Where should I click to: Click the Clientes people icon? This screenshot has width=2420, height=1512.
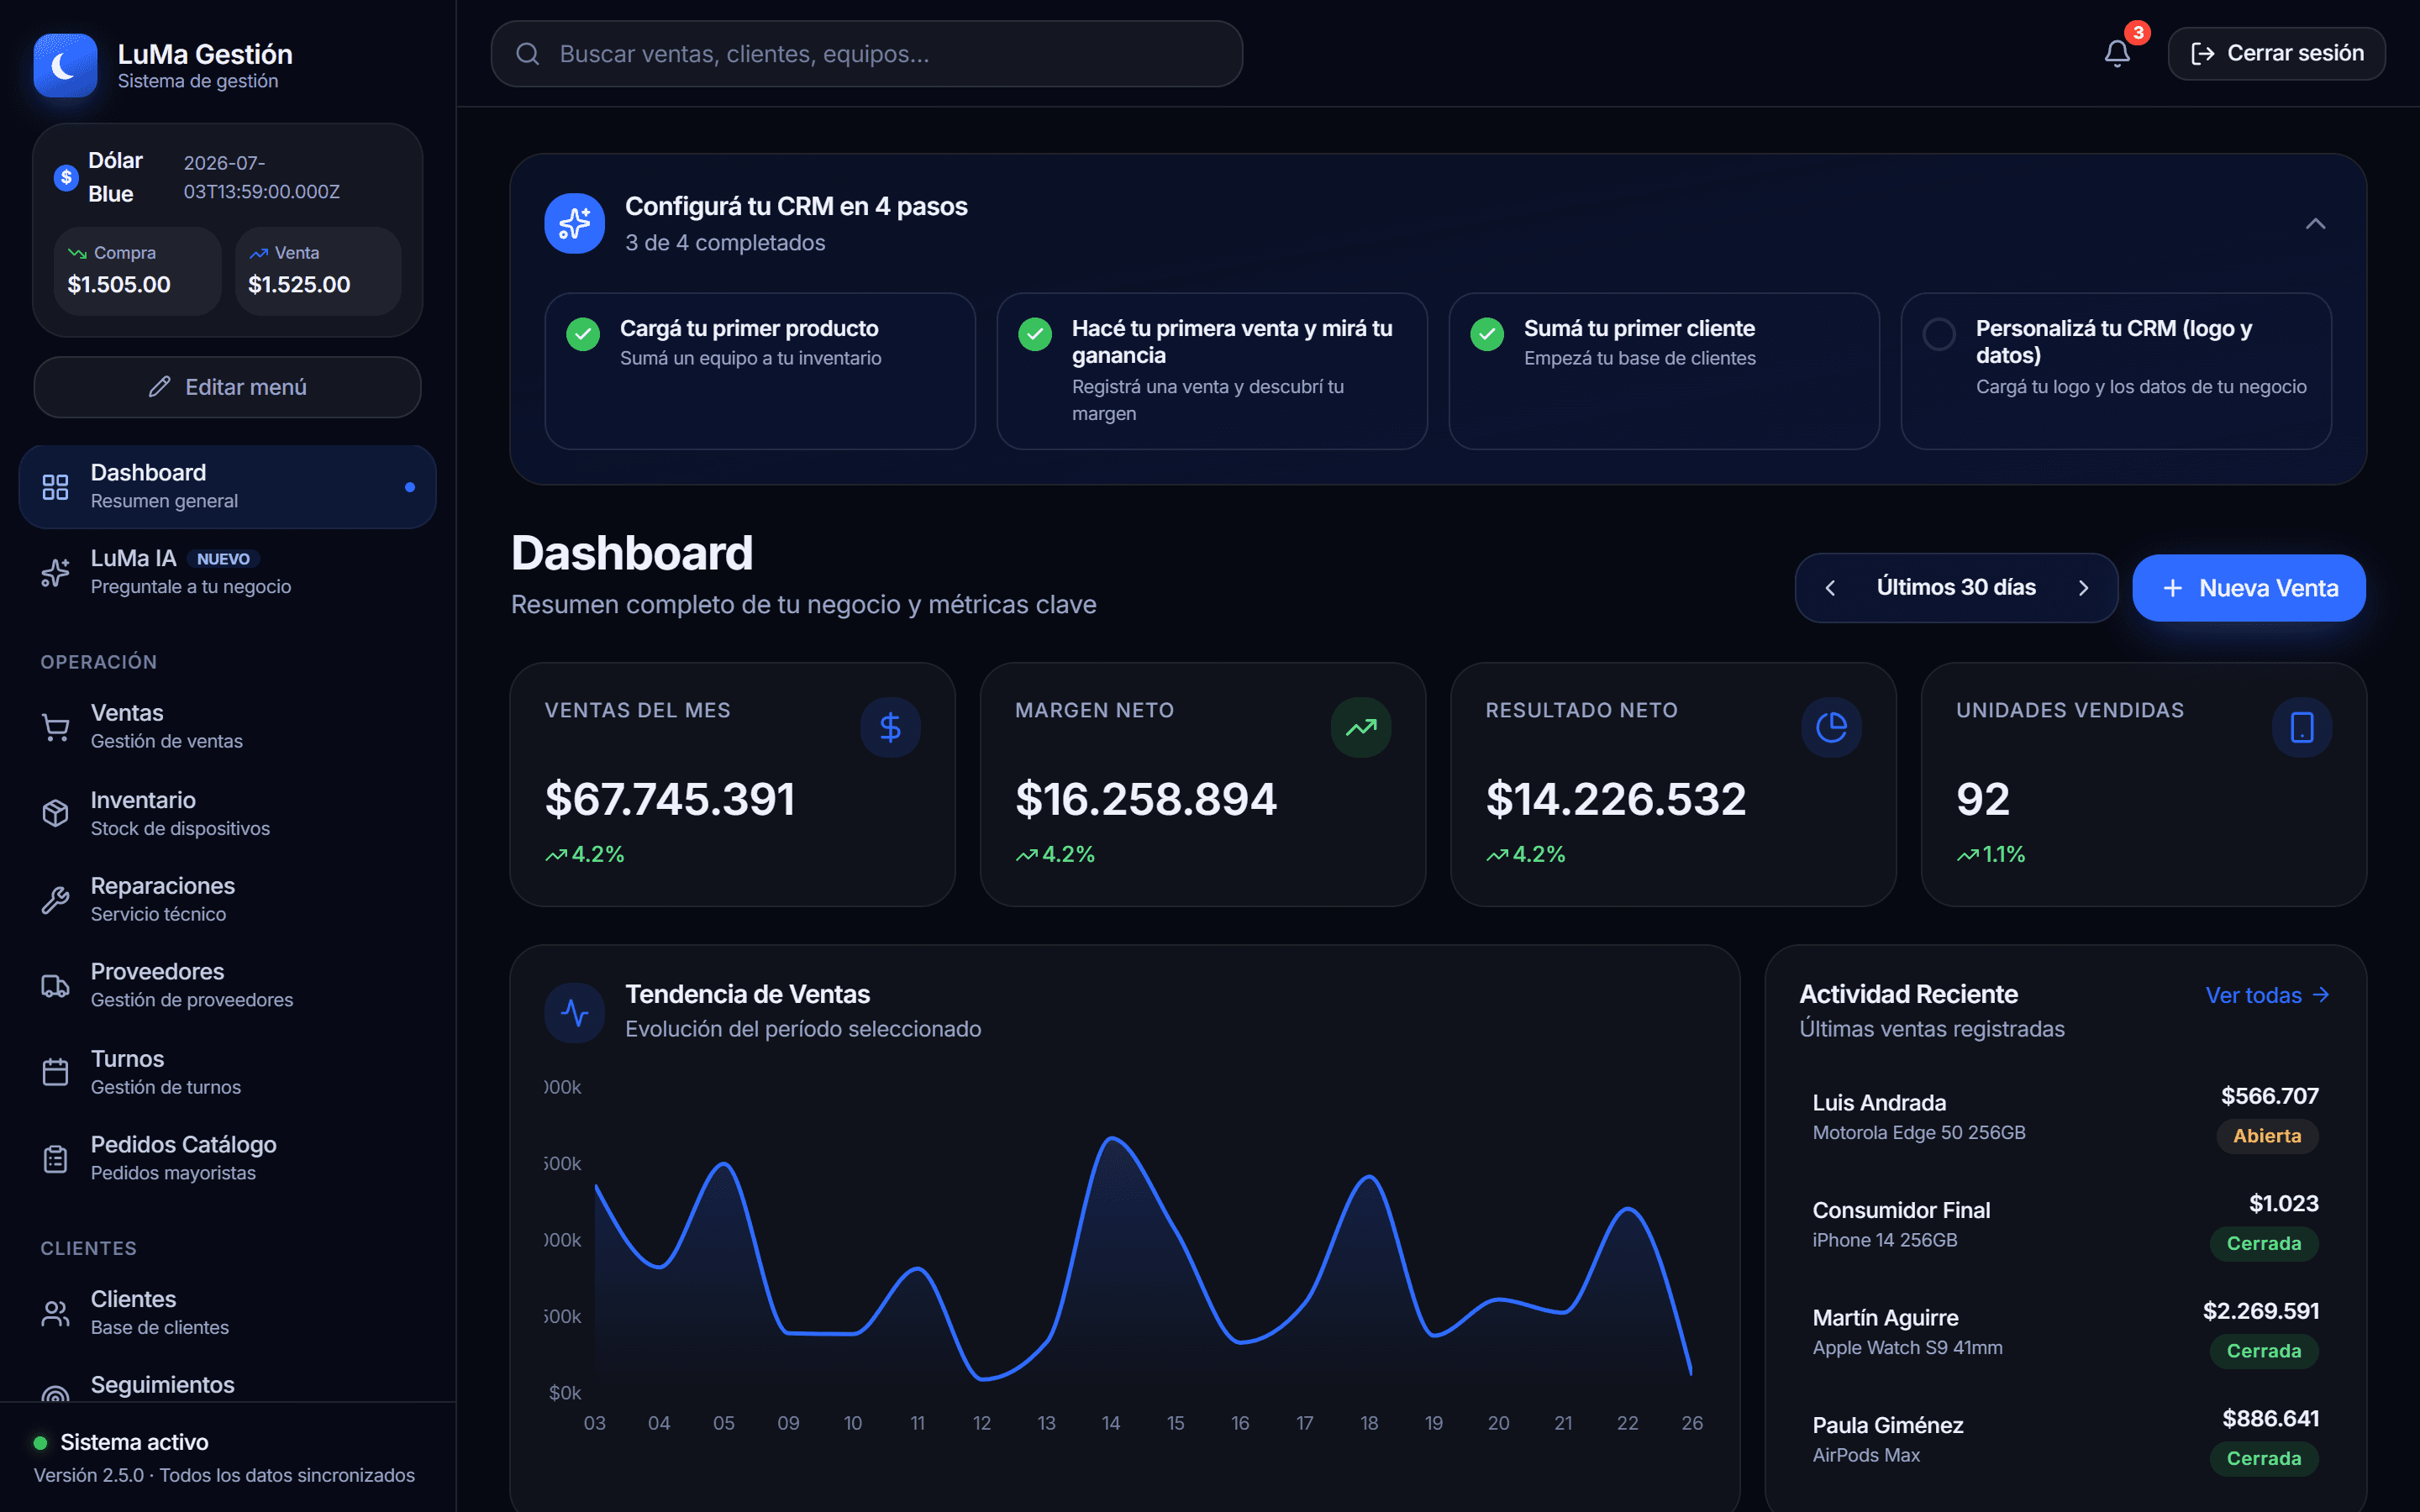[56, 1313]
